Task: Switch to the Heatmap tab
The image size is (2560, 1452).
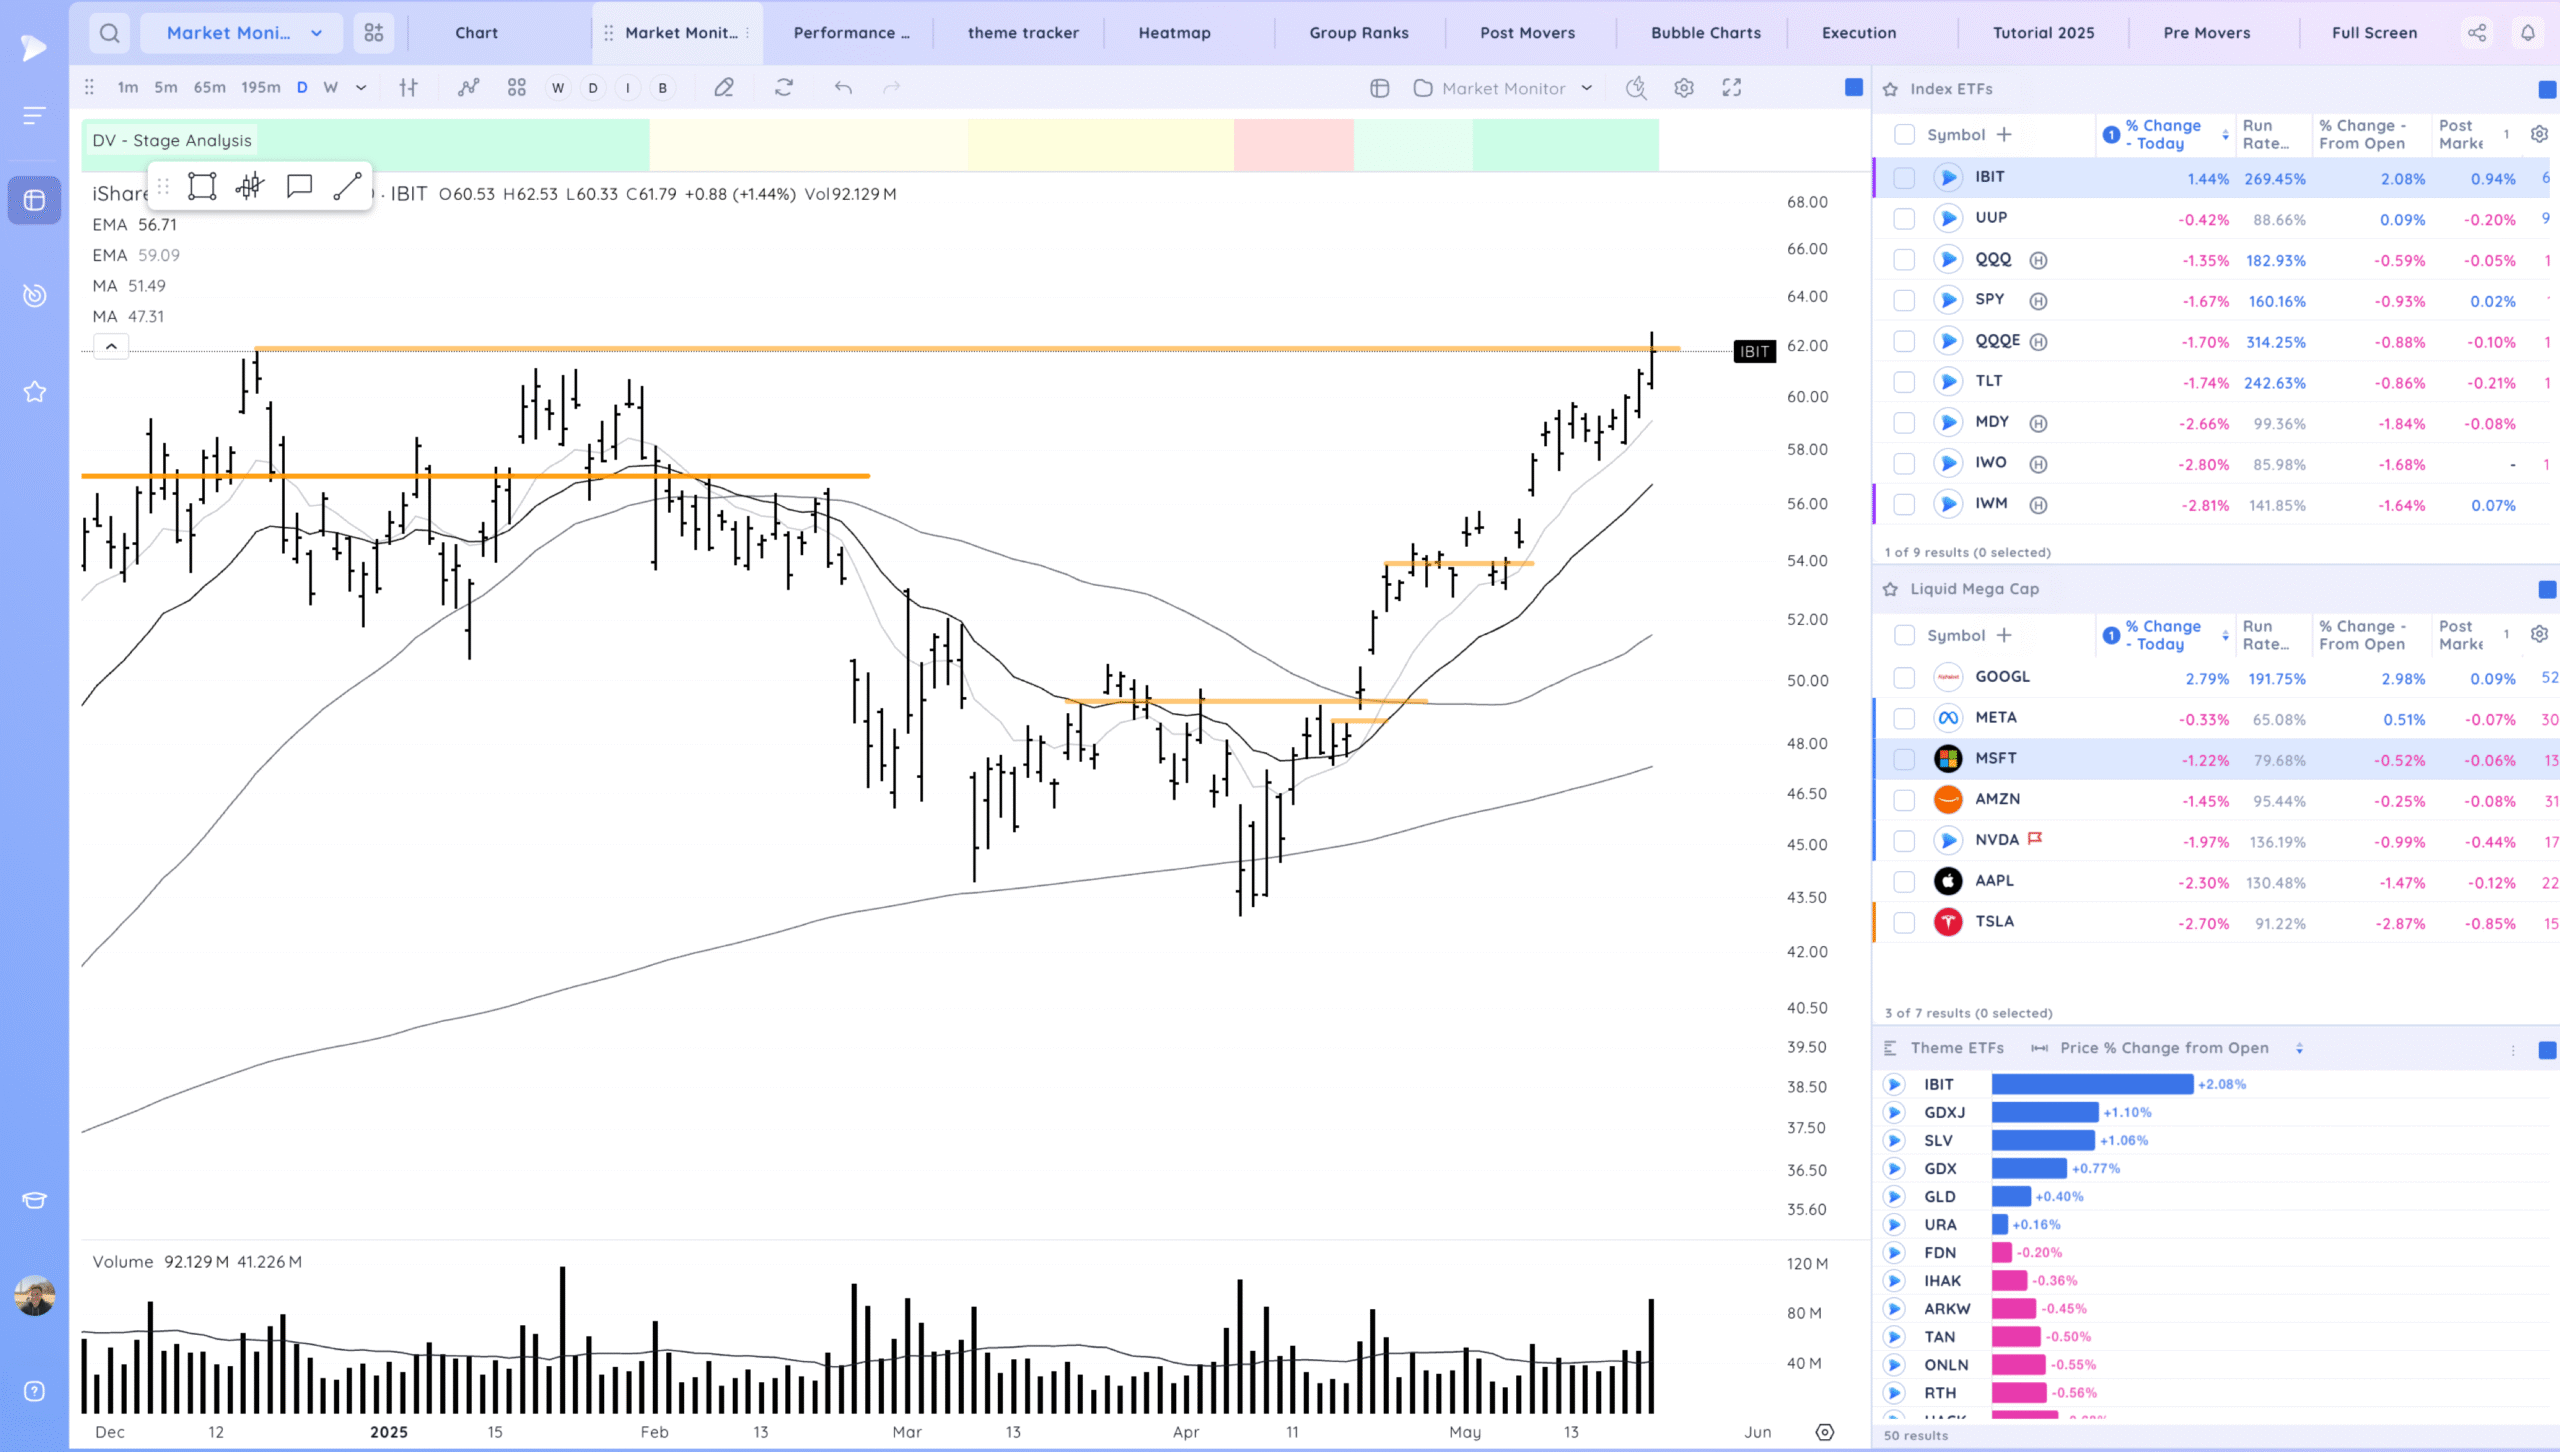Action: [x=1174, y=33]
